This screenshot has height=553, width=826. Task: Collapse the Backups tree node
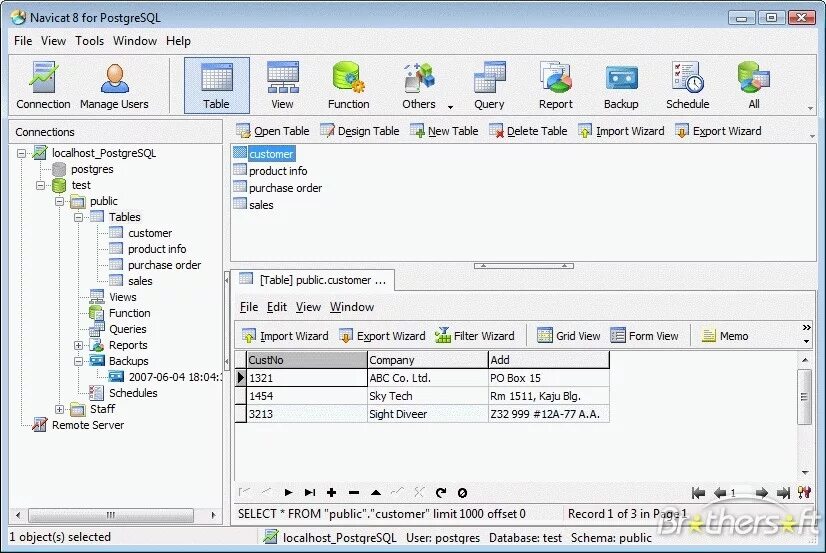[x=78, y=361]
